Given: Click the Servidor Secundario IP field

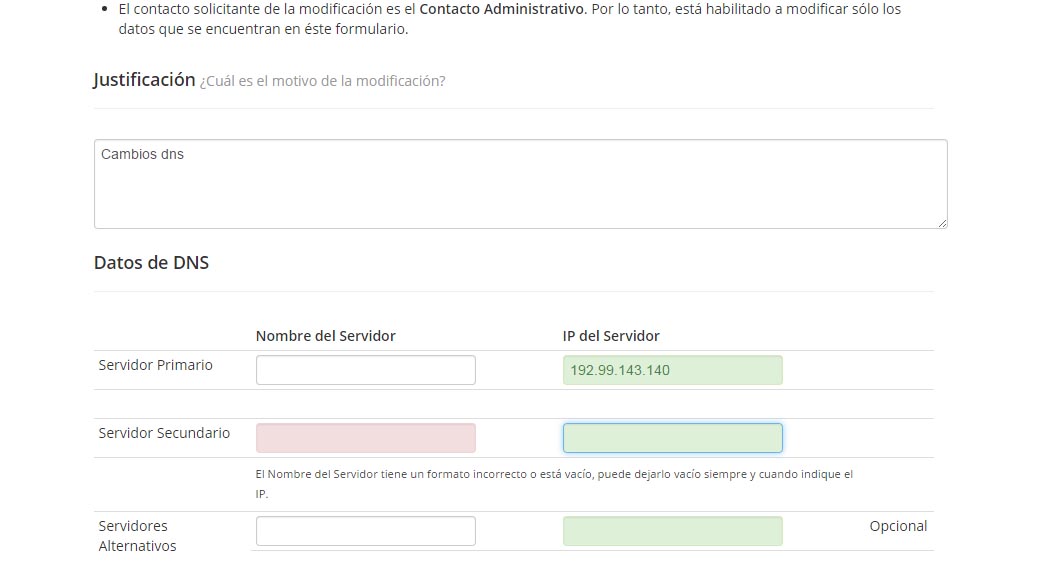Looking at the screenshot, I should pyautogui.click(x=673, y=438).
